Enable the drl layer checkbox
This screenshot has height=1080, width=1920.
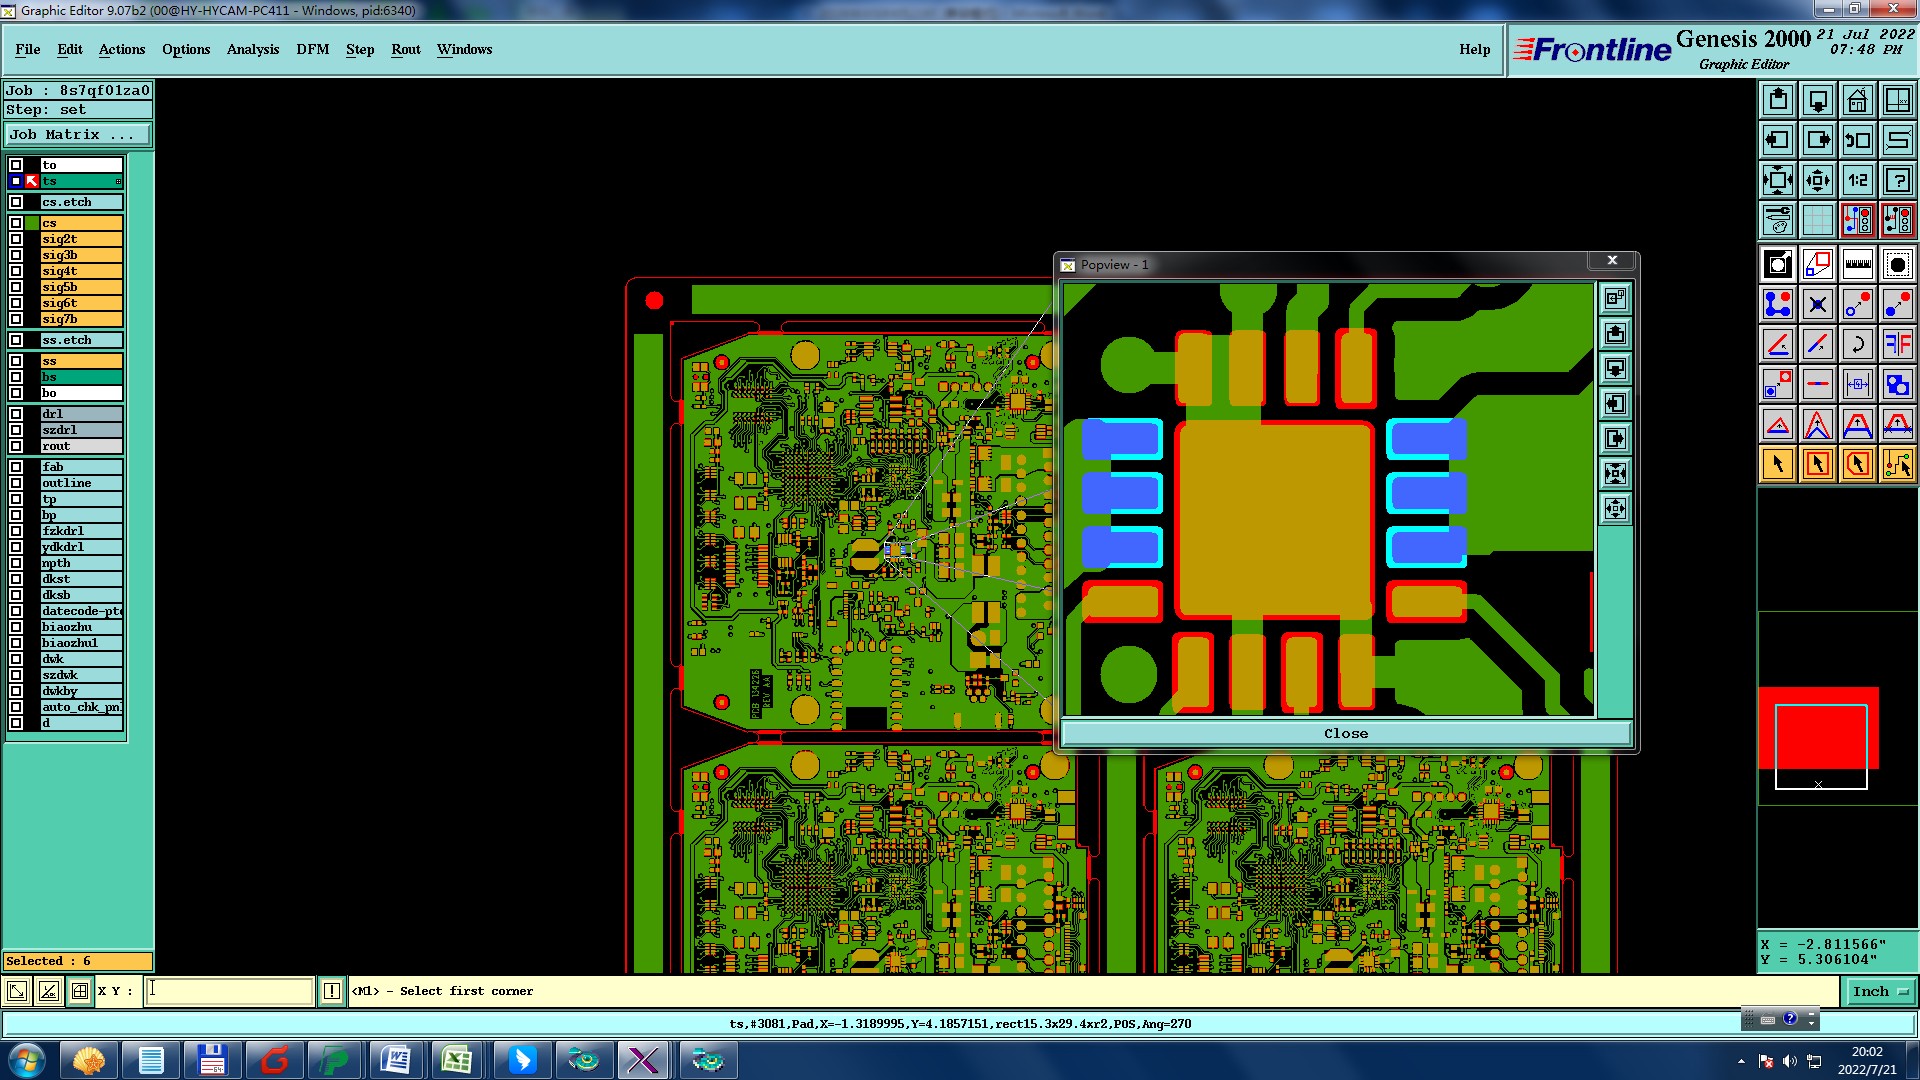click(16, 414)
